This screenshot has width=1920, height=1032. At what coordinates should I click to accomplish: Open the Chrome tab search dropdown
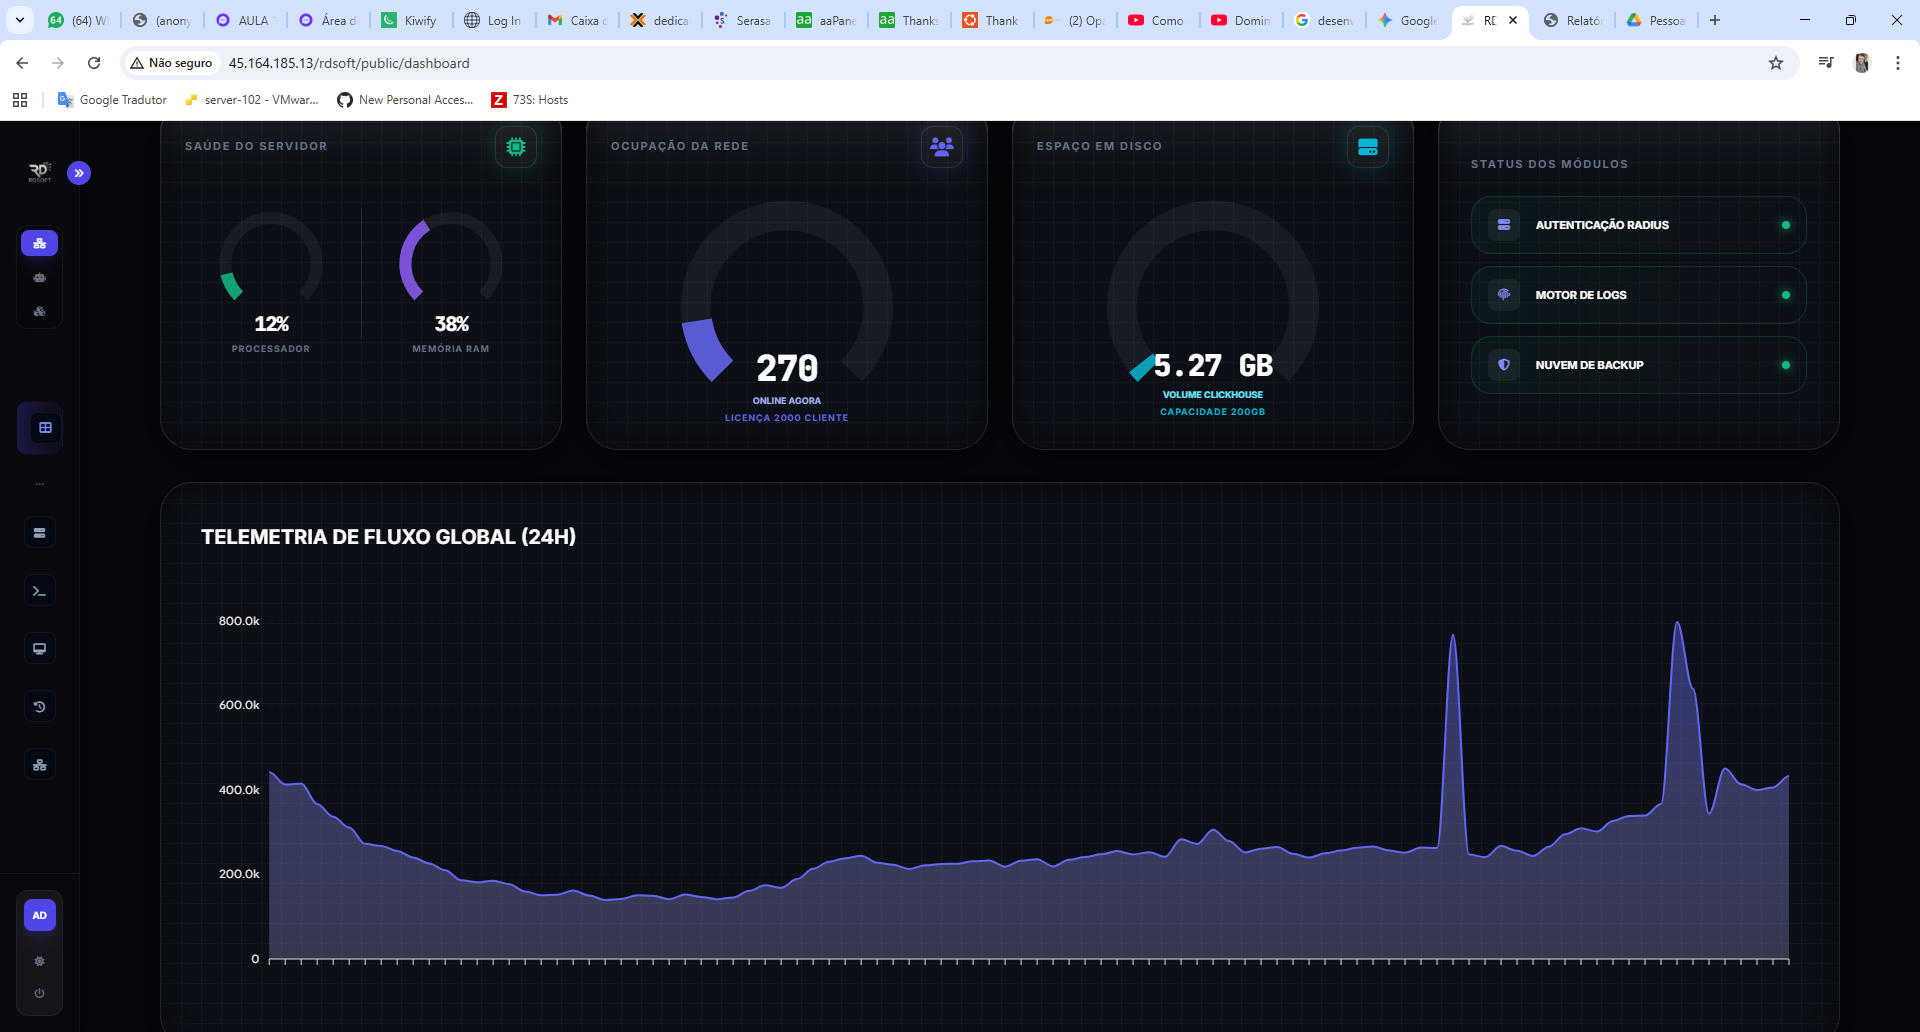(x=20, y=20)
